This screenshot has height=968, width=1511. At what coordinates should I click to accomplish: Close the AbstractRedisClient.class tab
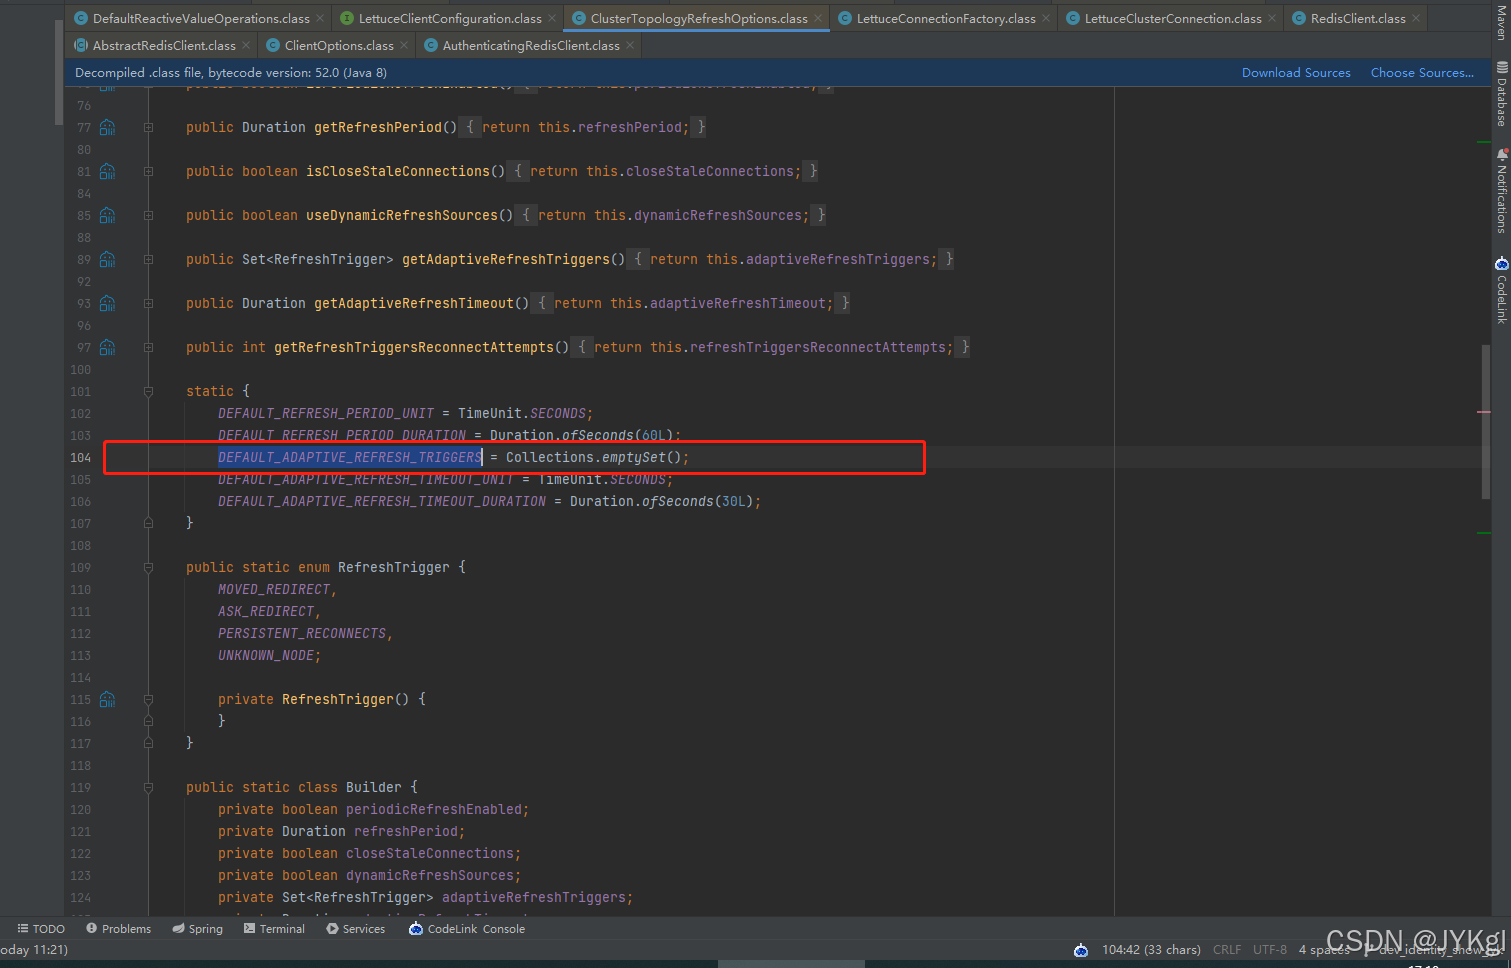click(x=246, y=45)
